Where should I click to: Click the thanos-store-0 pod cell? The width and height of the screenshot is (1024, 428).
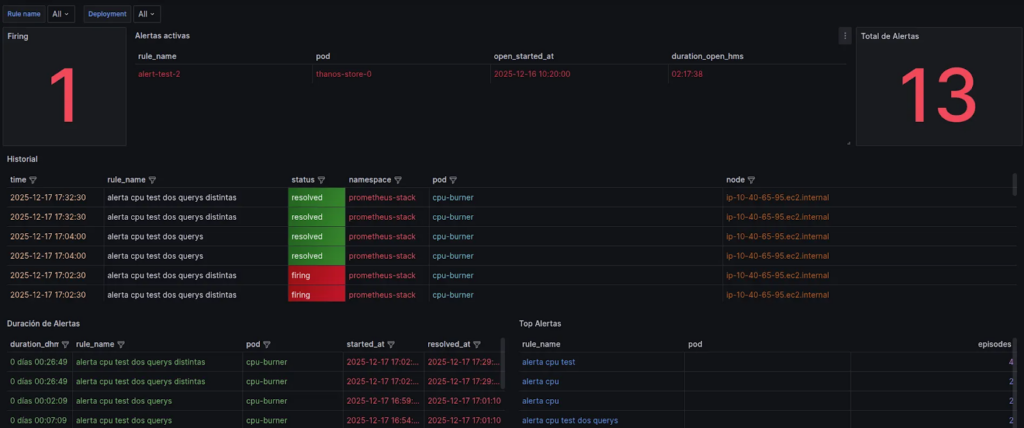coord(343,74)
